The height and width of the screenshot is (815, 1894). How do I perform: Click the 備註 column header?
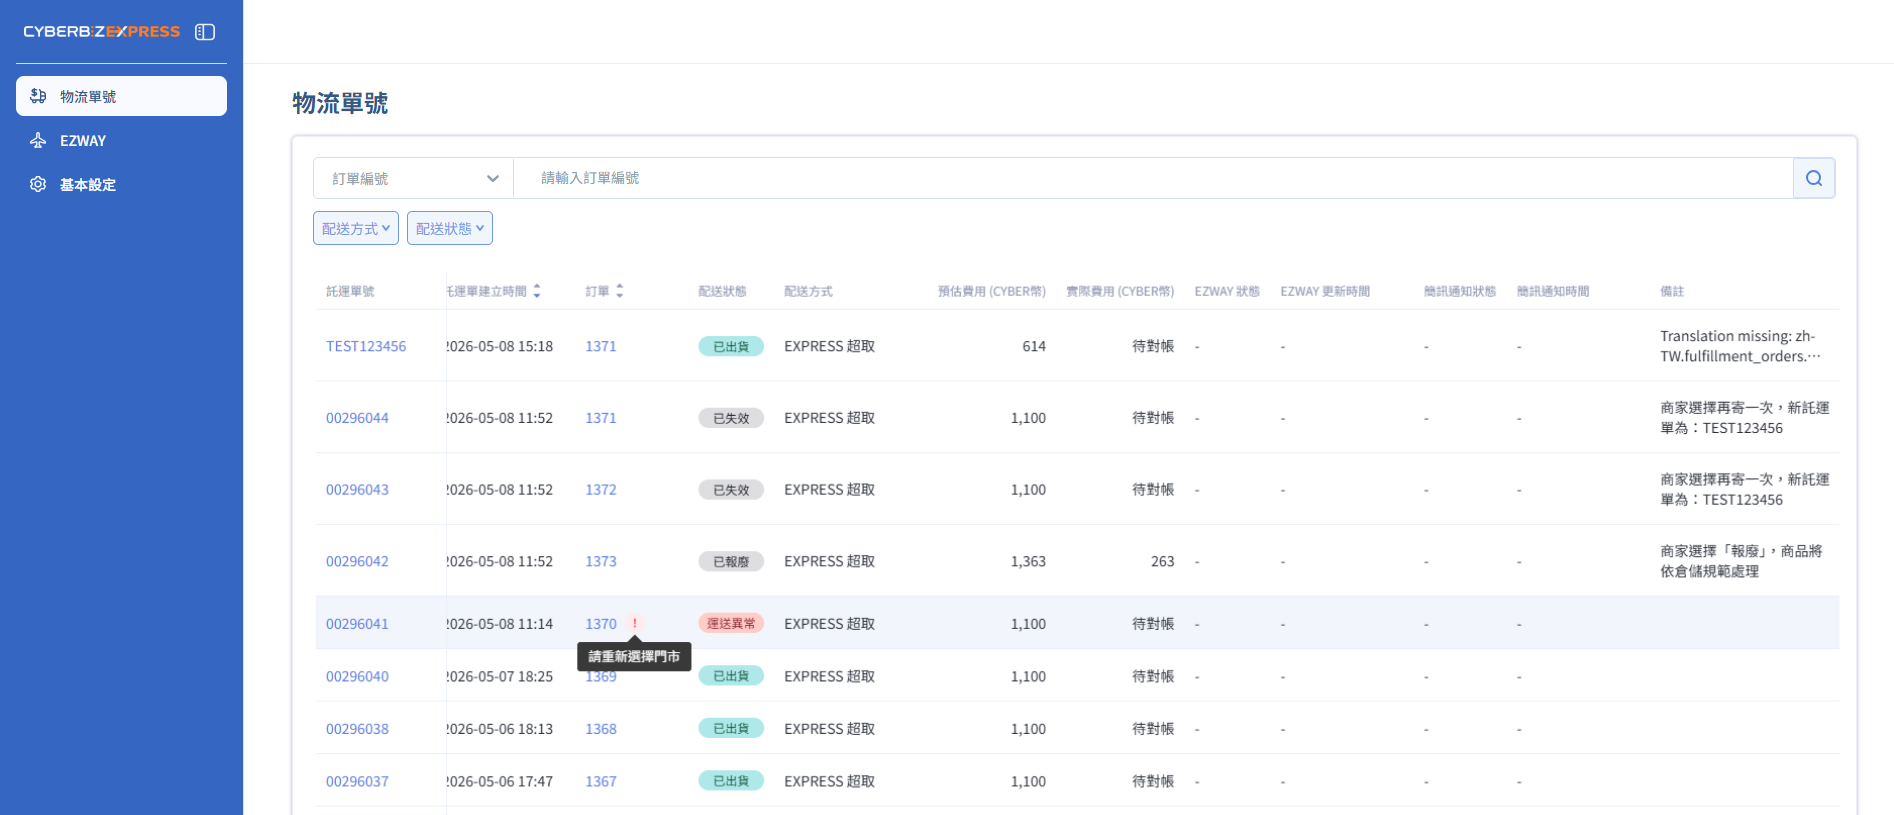coord(1672,292)
